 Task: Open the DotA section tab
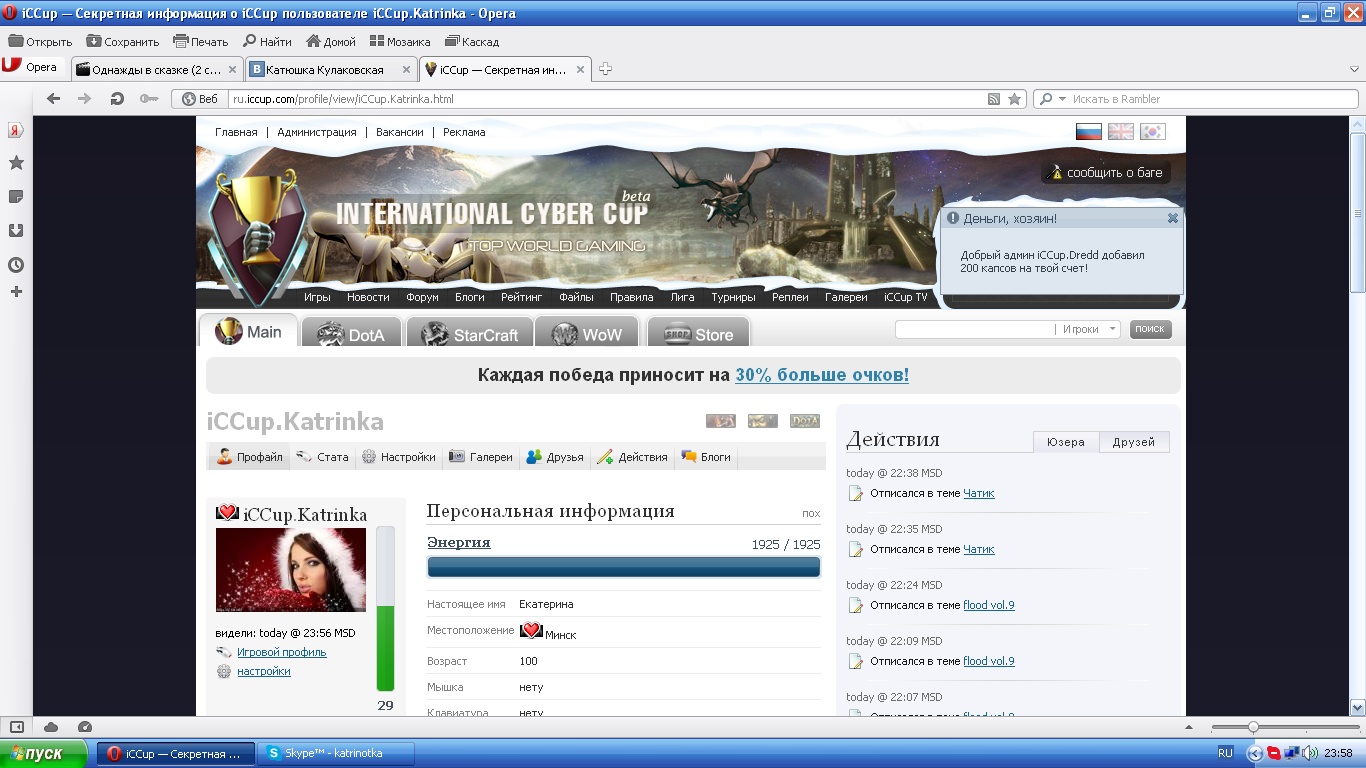pyautogui.click(x=351, y=334)
